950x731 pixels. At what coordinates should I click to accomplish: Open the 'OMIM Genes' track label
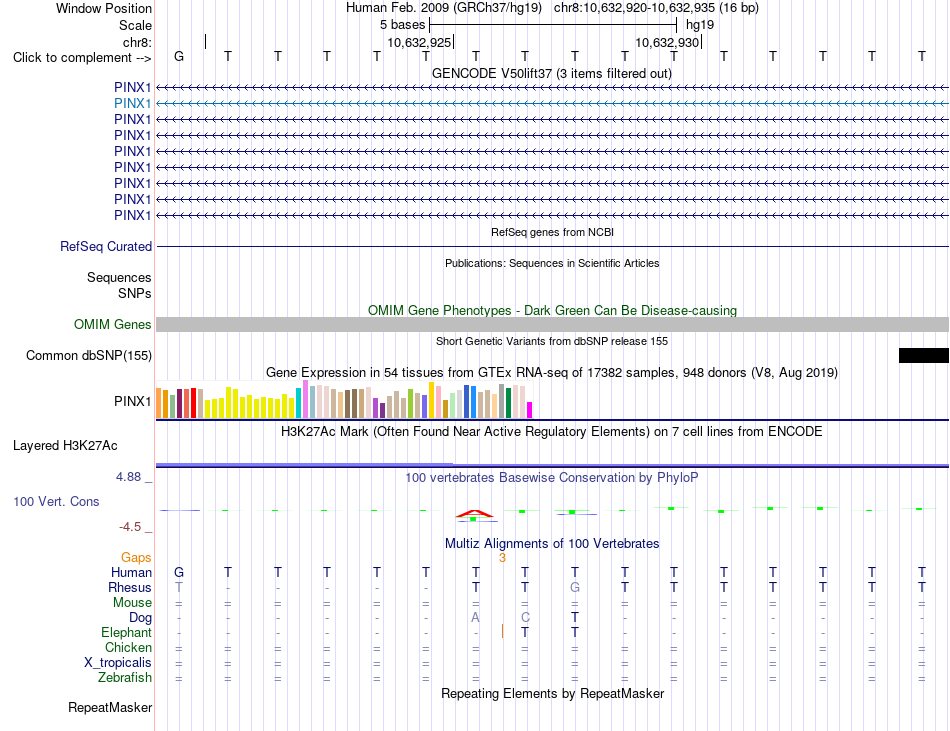pos(112,325)
